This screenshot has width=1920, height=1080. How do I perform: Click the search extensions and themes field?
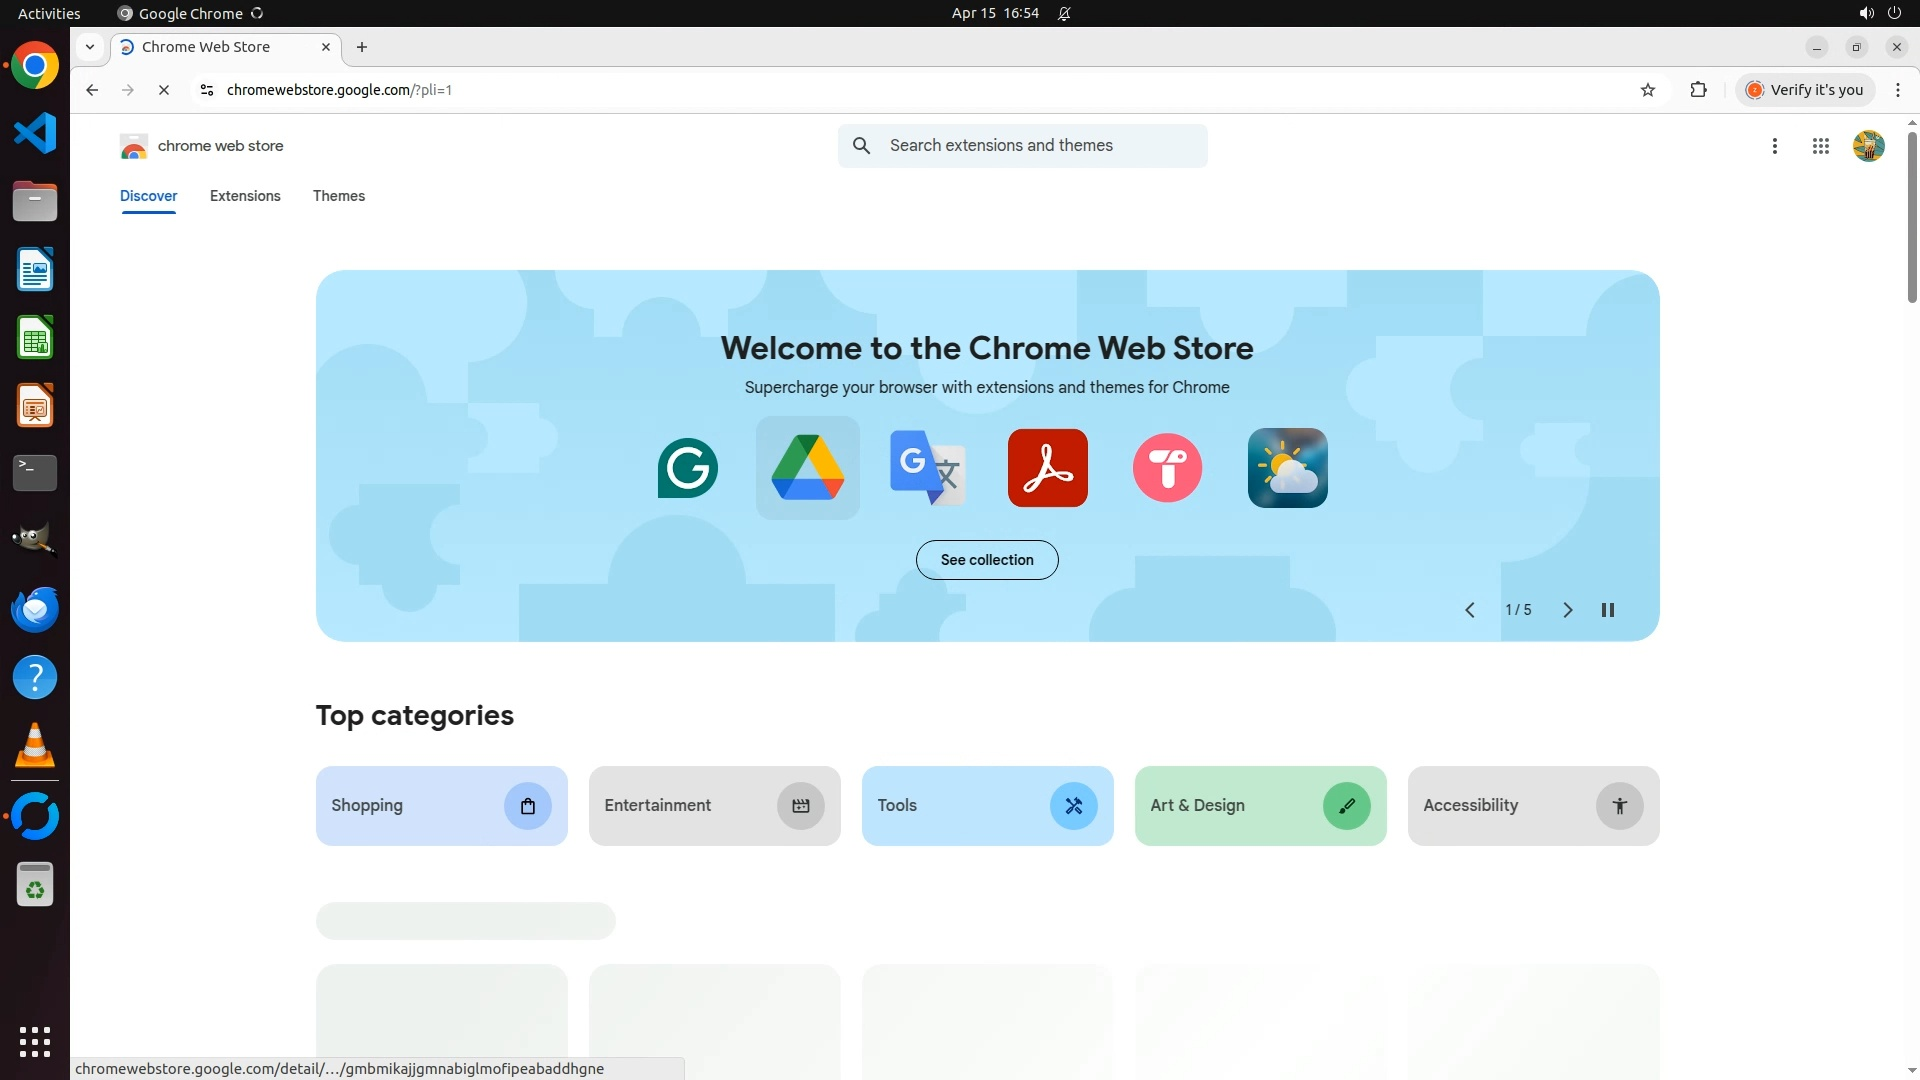pyautogui.click(x=1040, y=146)
